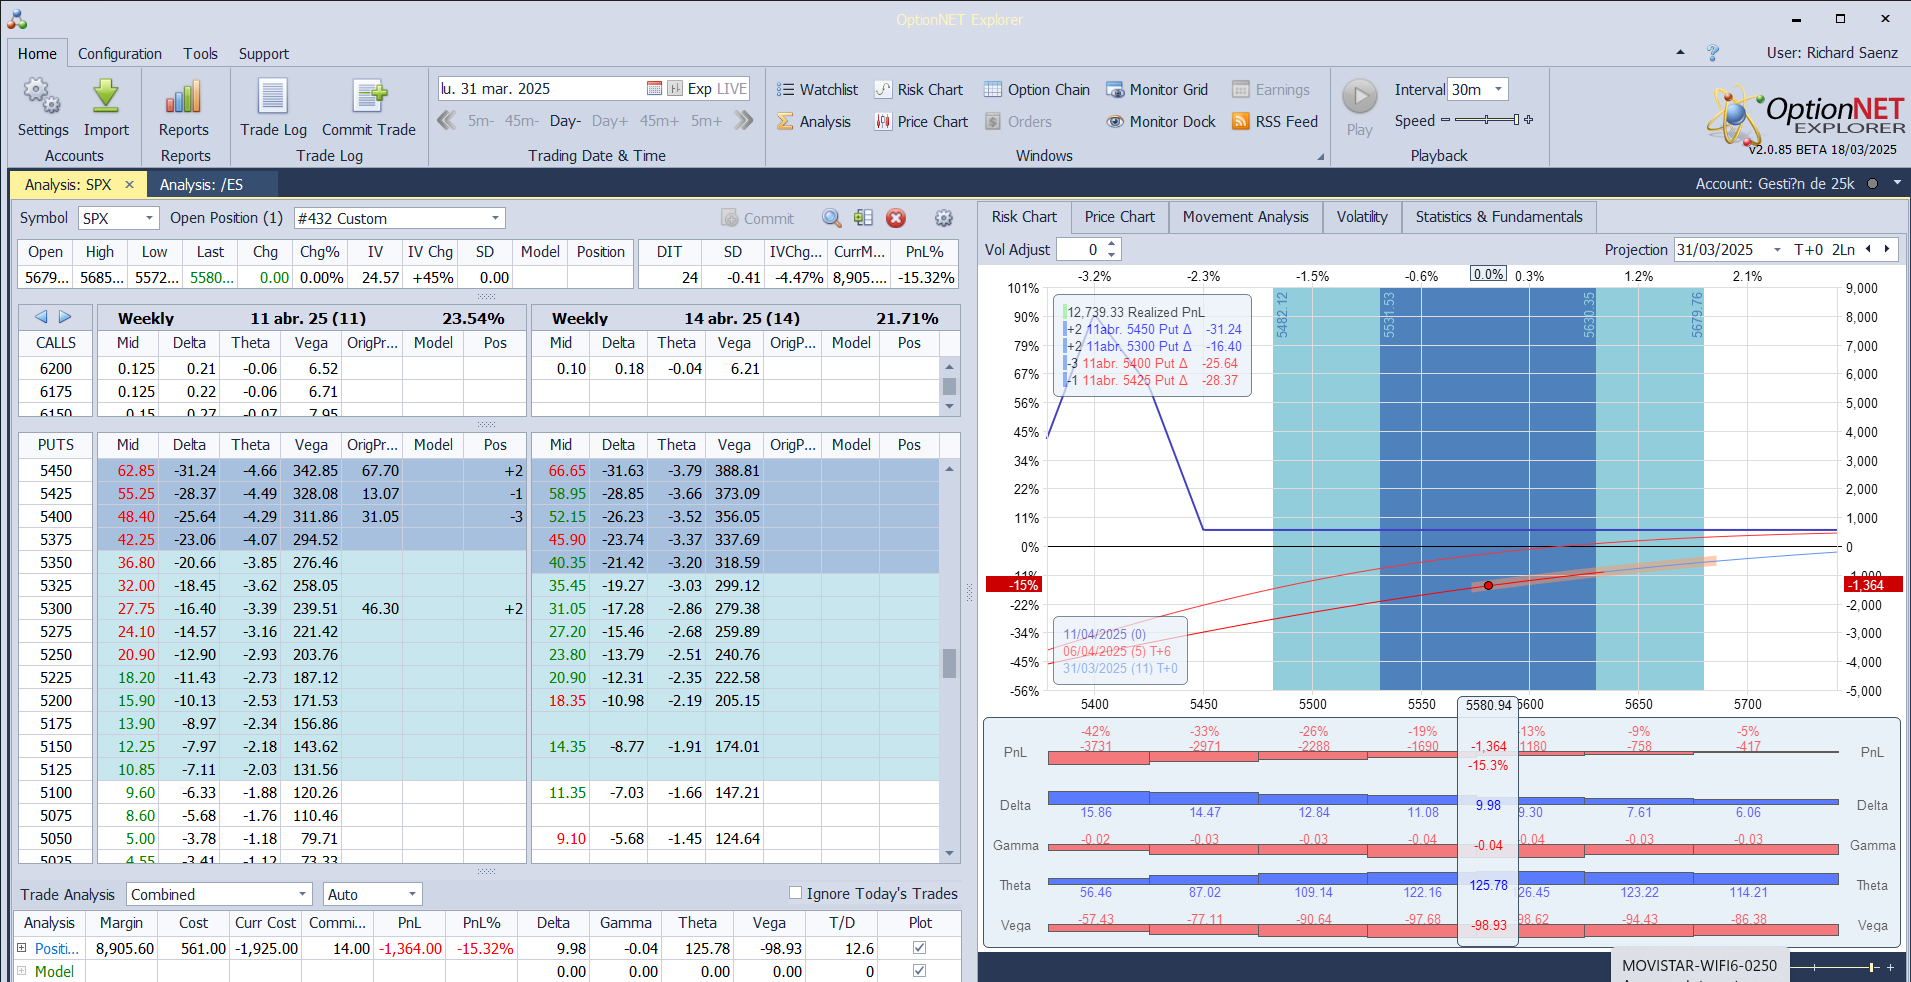Open the Price Chart candlestick window from ribbon
Image resolution: width=1911 pixels, height=982 pixels.
click(x=921, y=121)
